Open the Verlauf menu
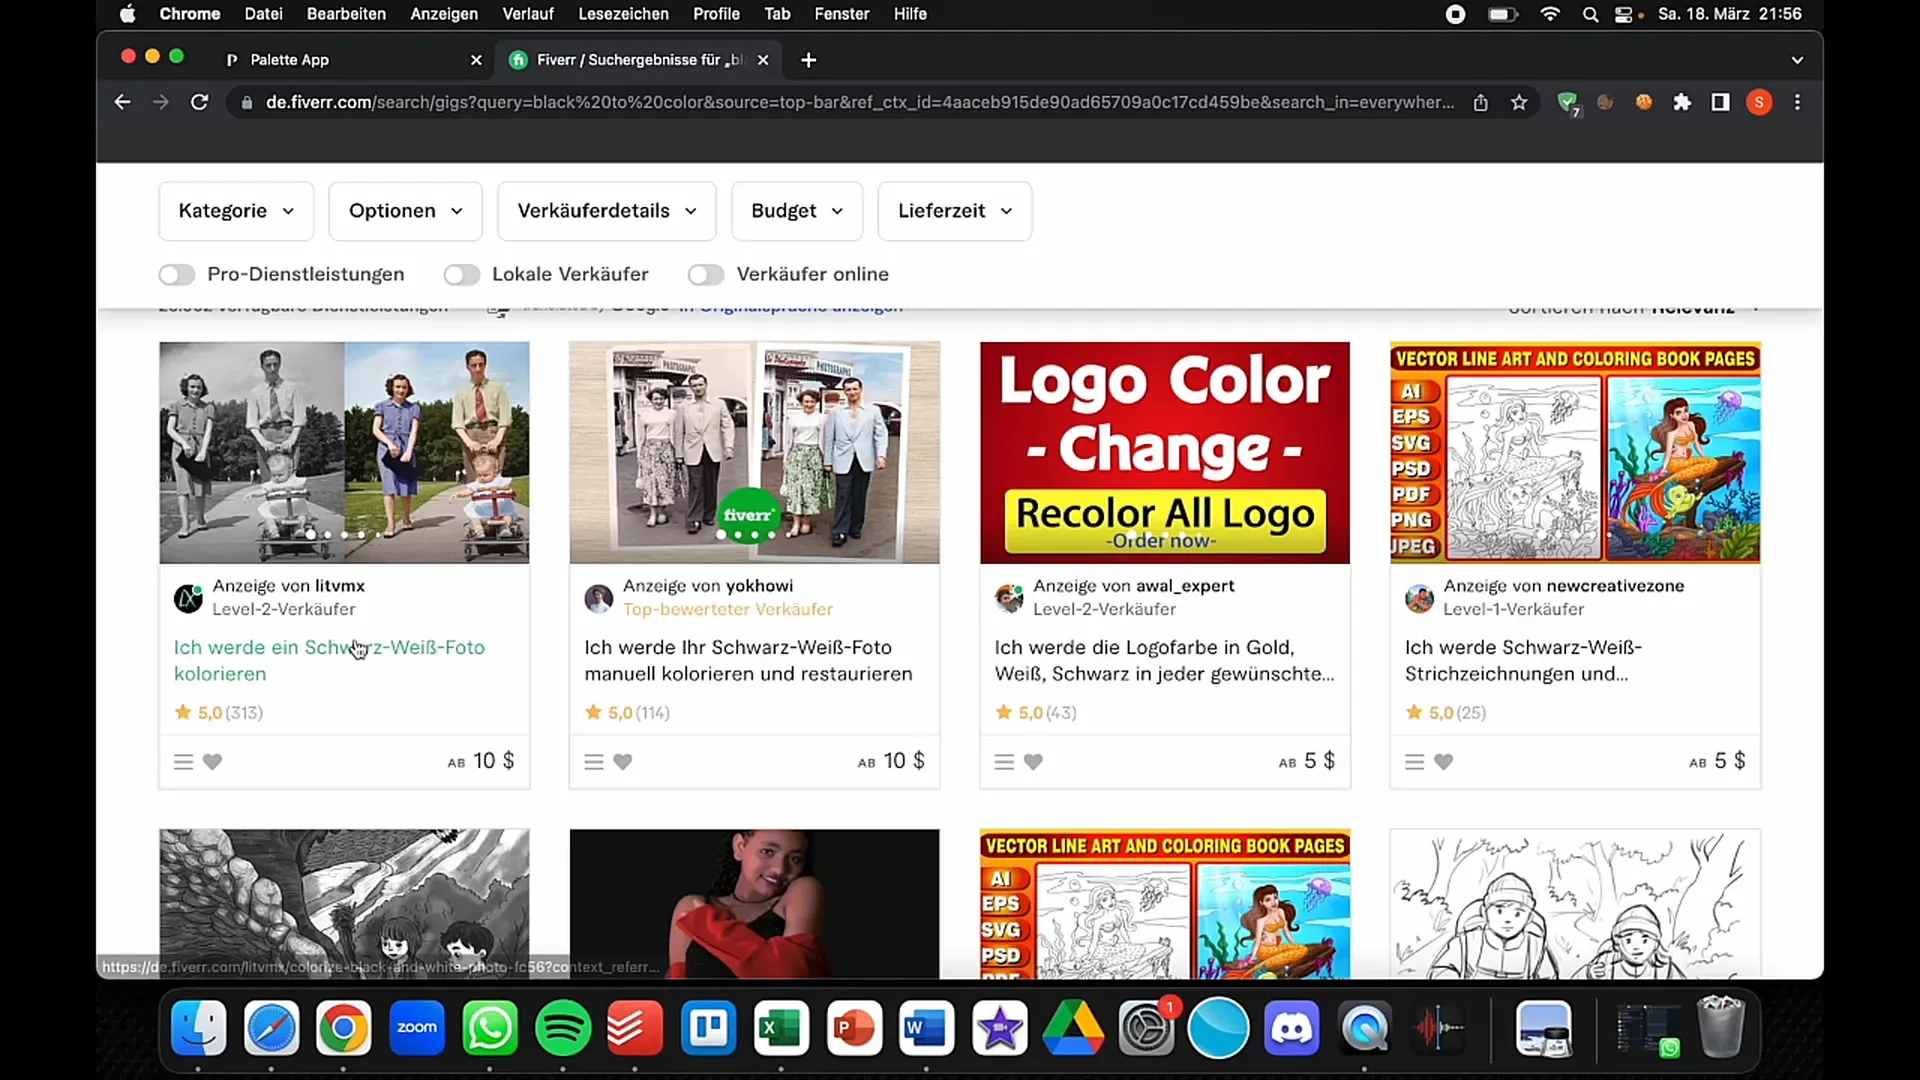 [x=528, y=14]
